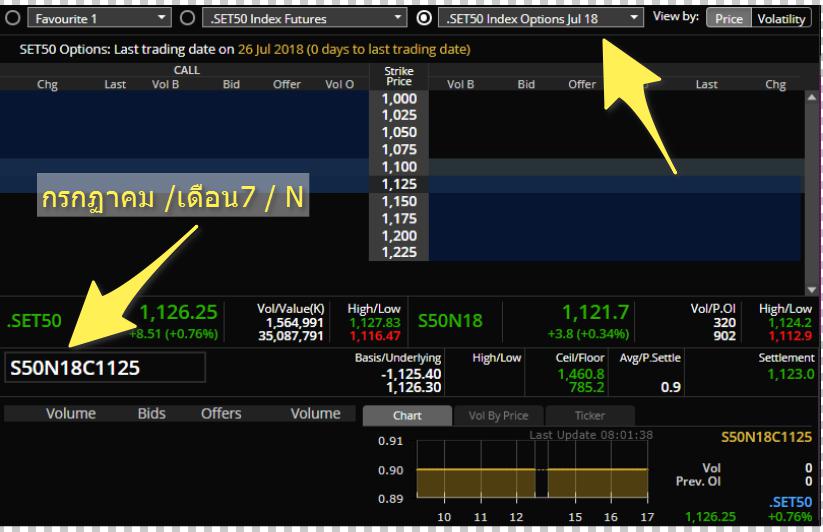Select strike price 1,200 row
823x532 pixels.
[399, 236]
